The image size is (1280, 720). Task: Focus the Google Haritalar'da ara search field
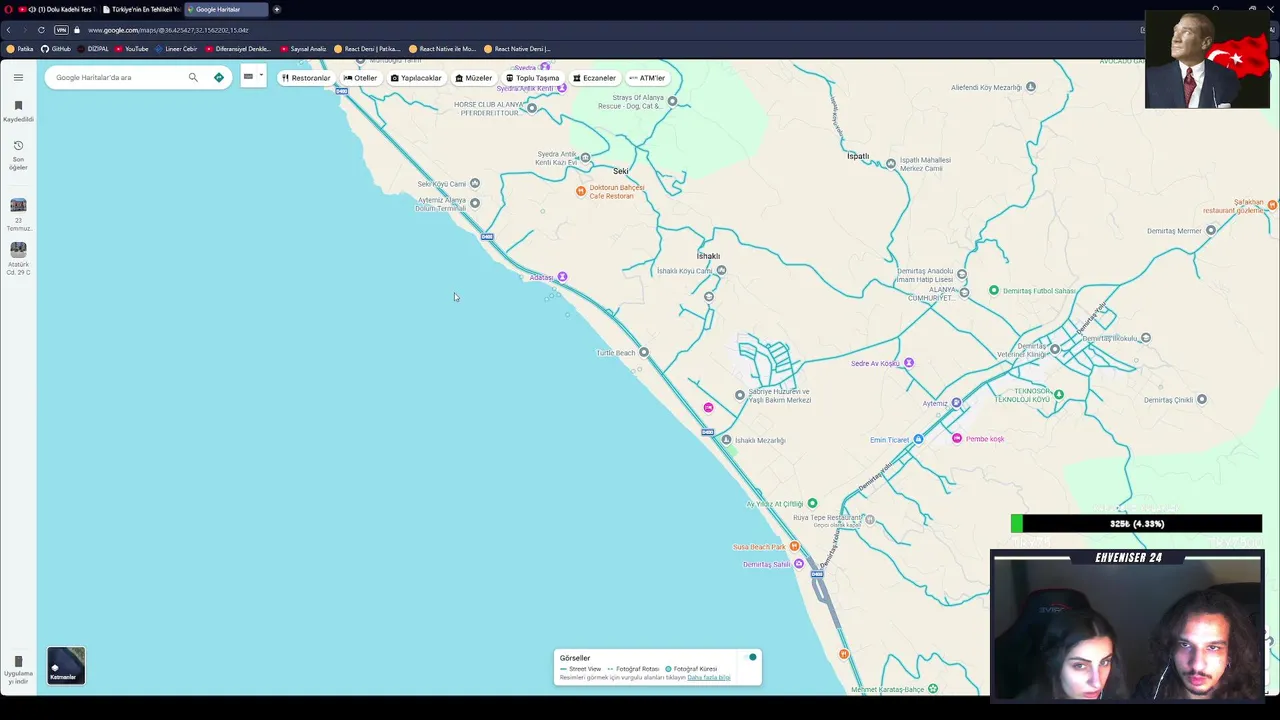tap(118, 77)
